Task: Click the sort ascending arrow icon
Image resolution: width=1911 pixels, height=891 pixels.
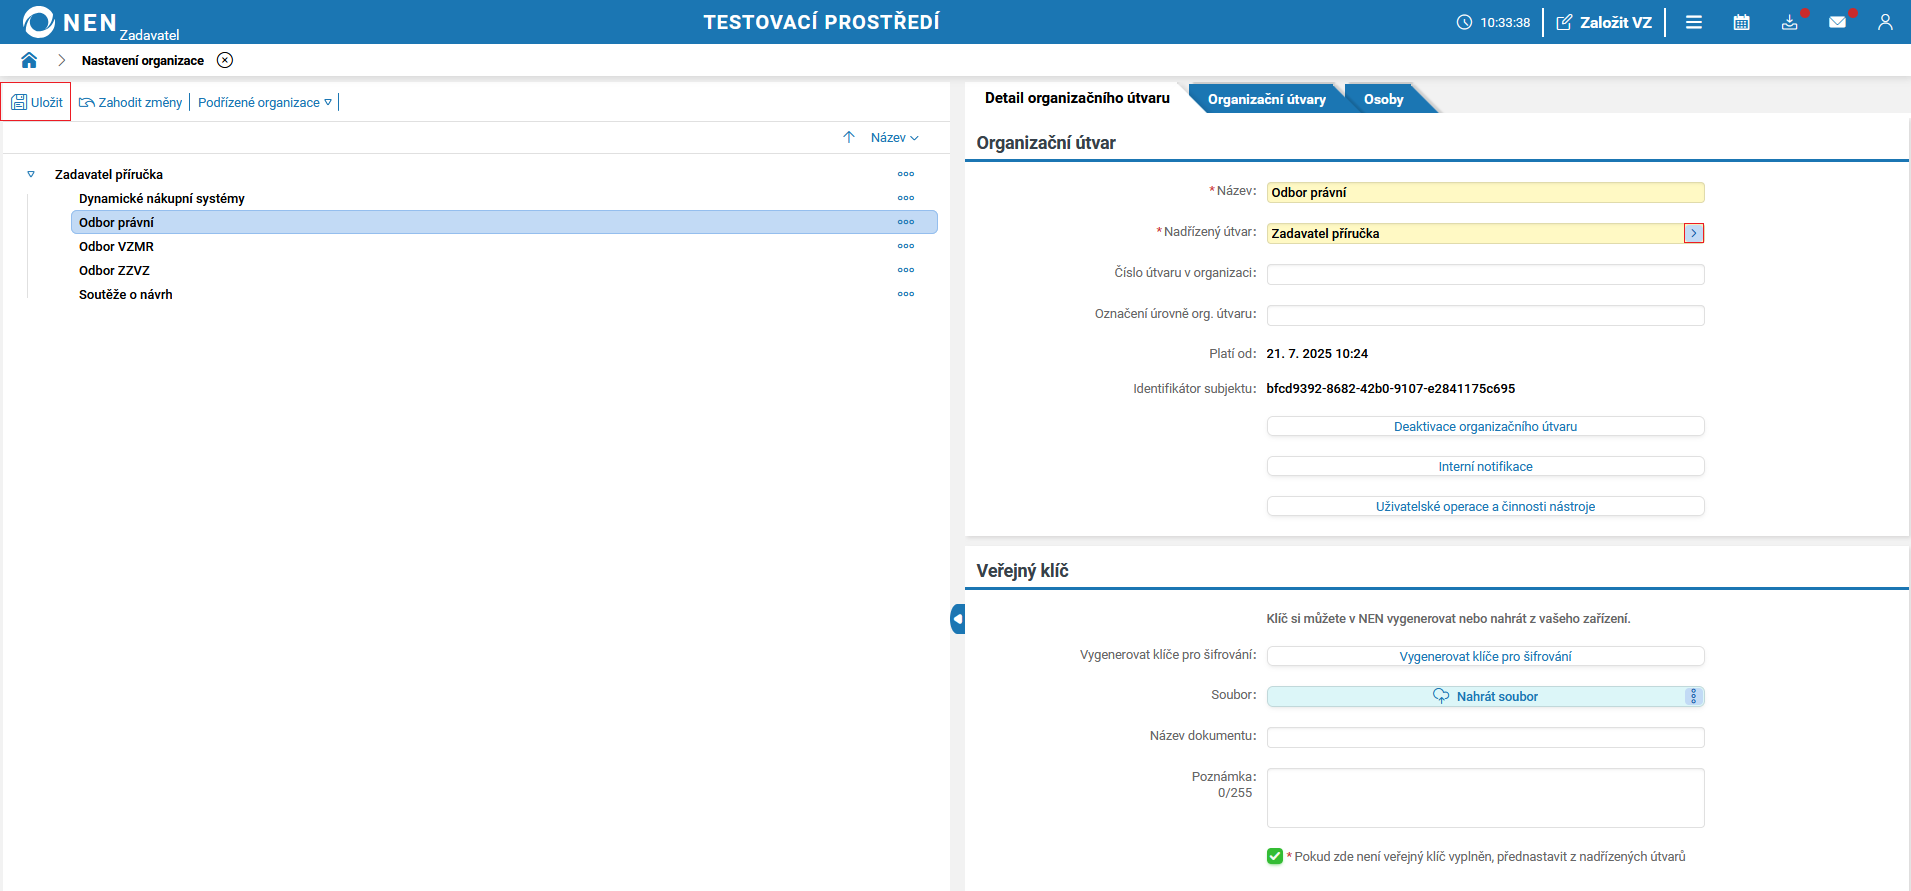Action: point(849,137)
